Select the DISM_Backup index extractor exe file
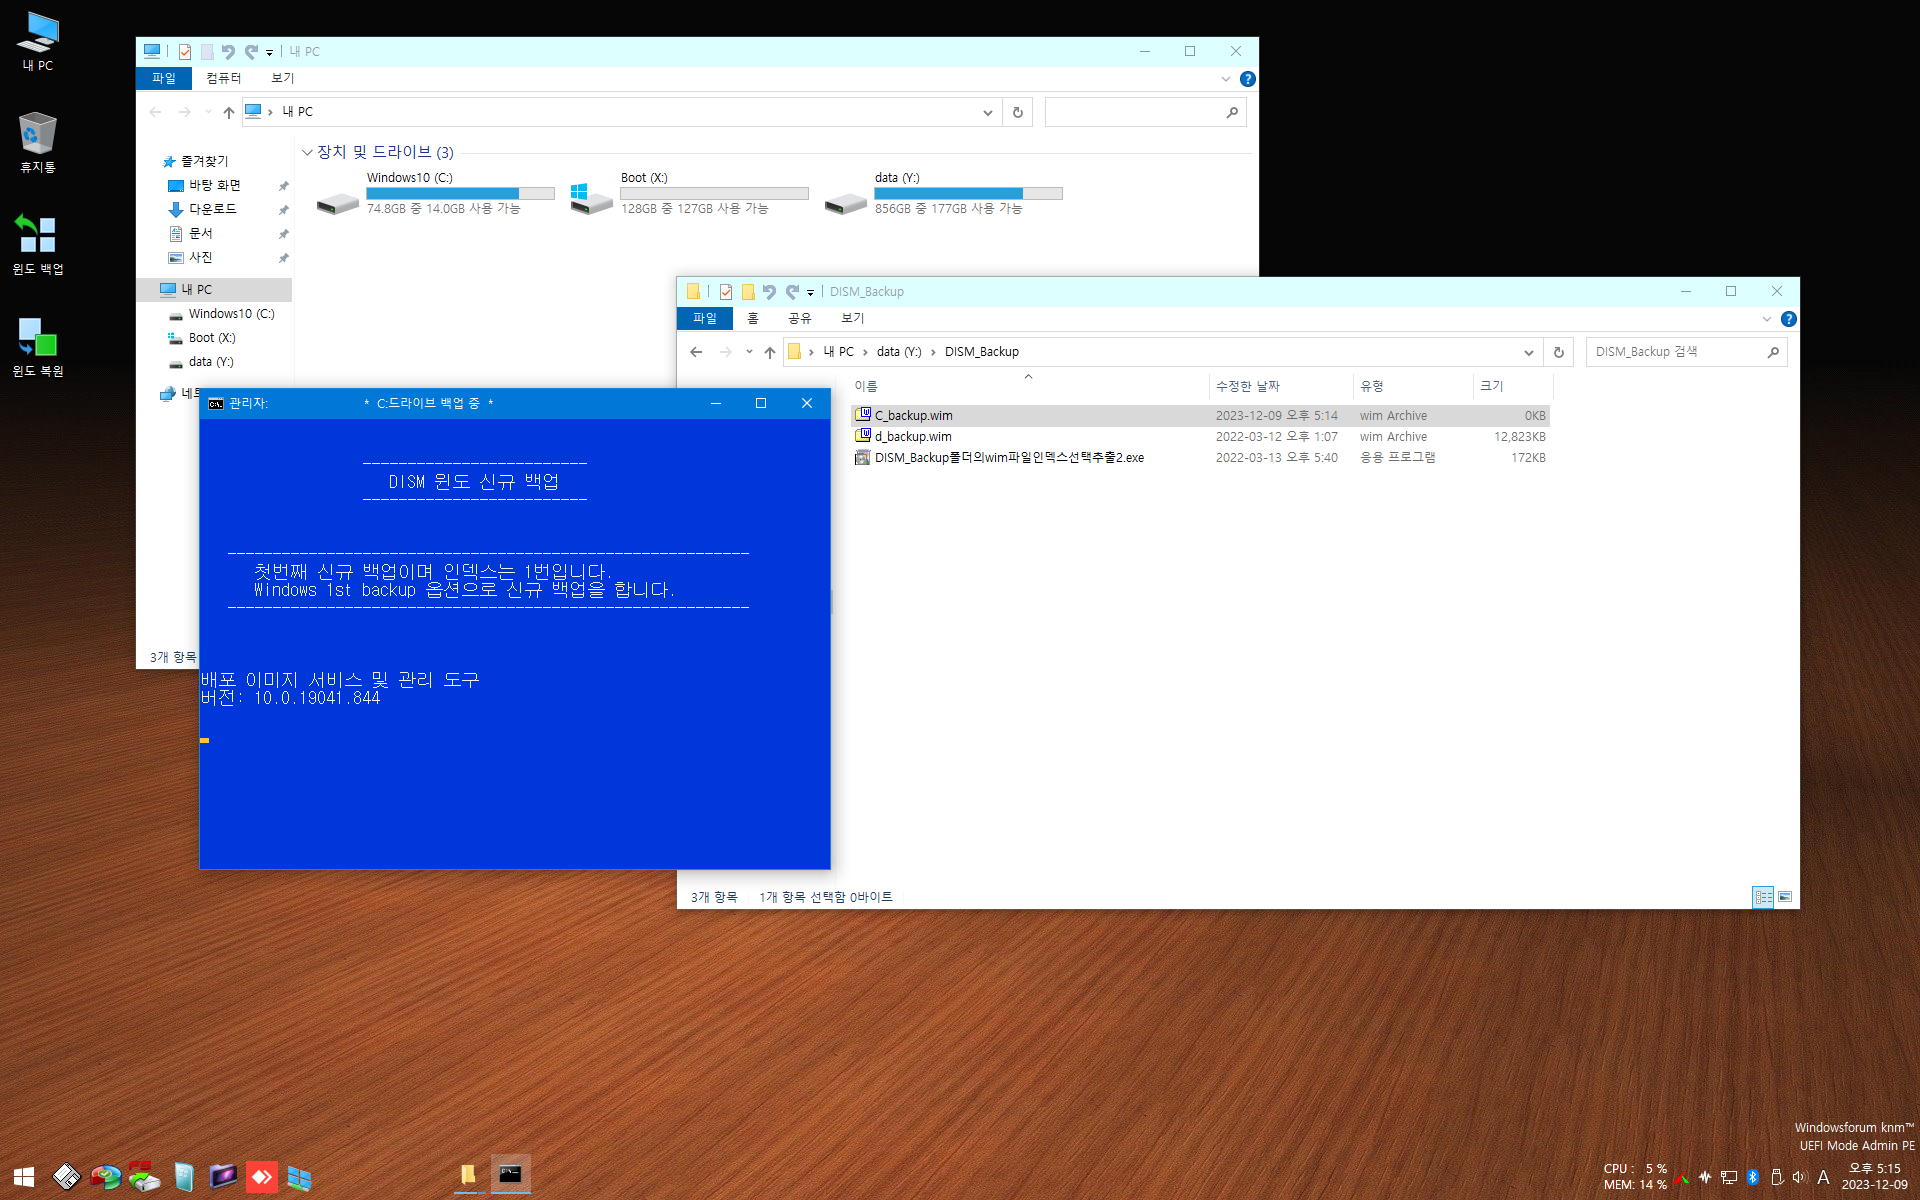This screenshot has height=1200, width=1920. [1200, 458]
